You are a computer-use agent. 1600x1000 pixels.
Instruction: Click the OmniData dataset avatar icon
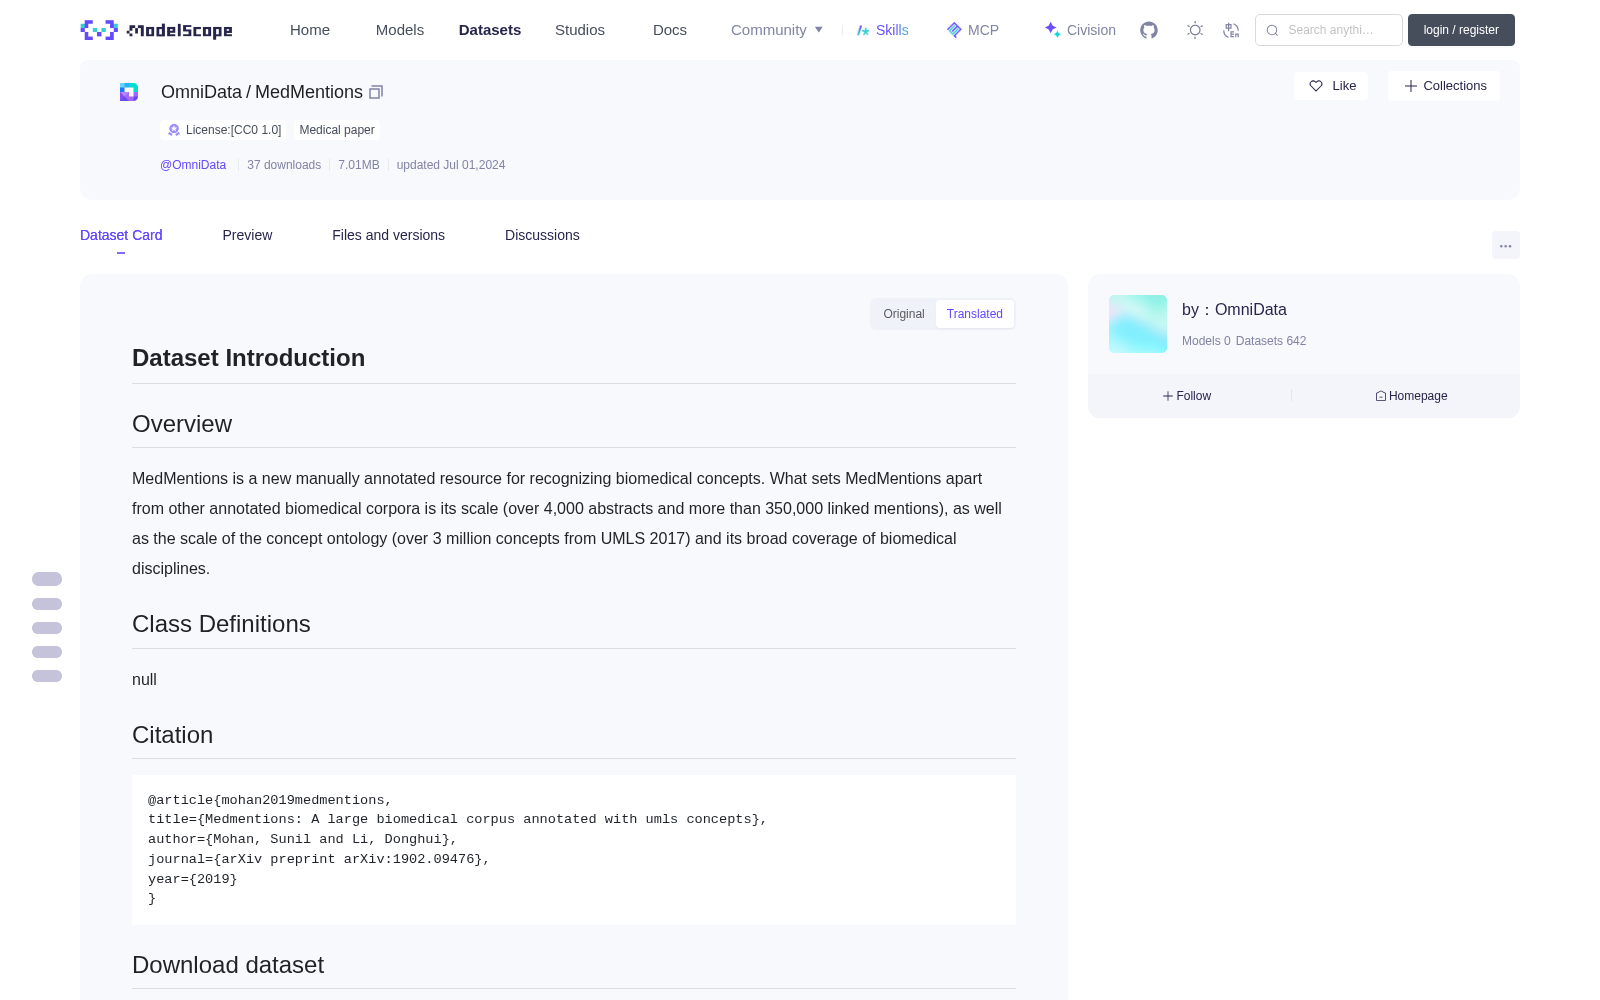click(129, 92)
